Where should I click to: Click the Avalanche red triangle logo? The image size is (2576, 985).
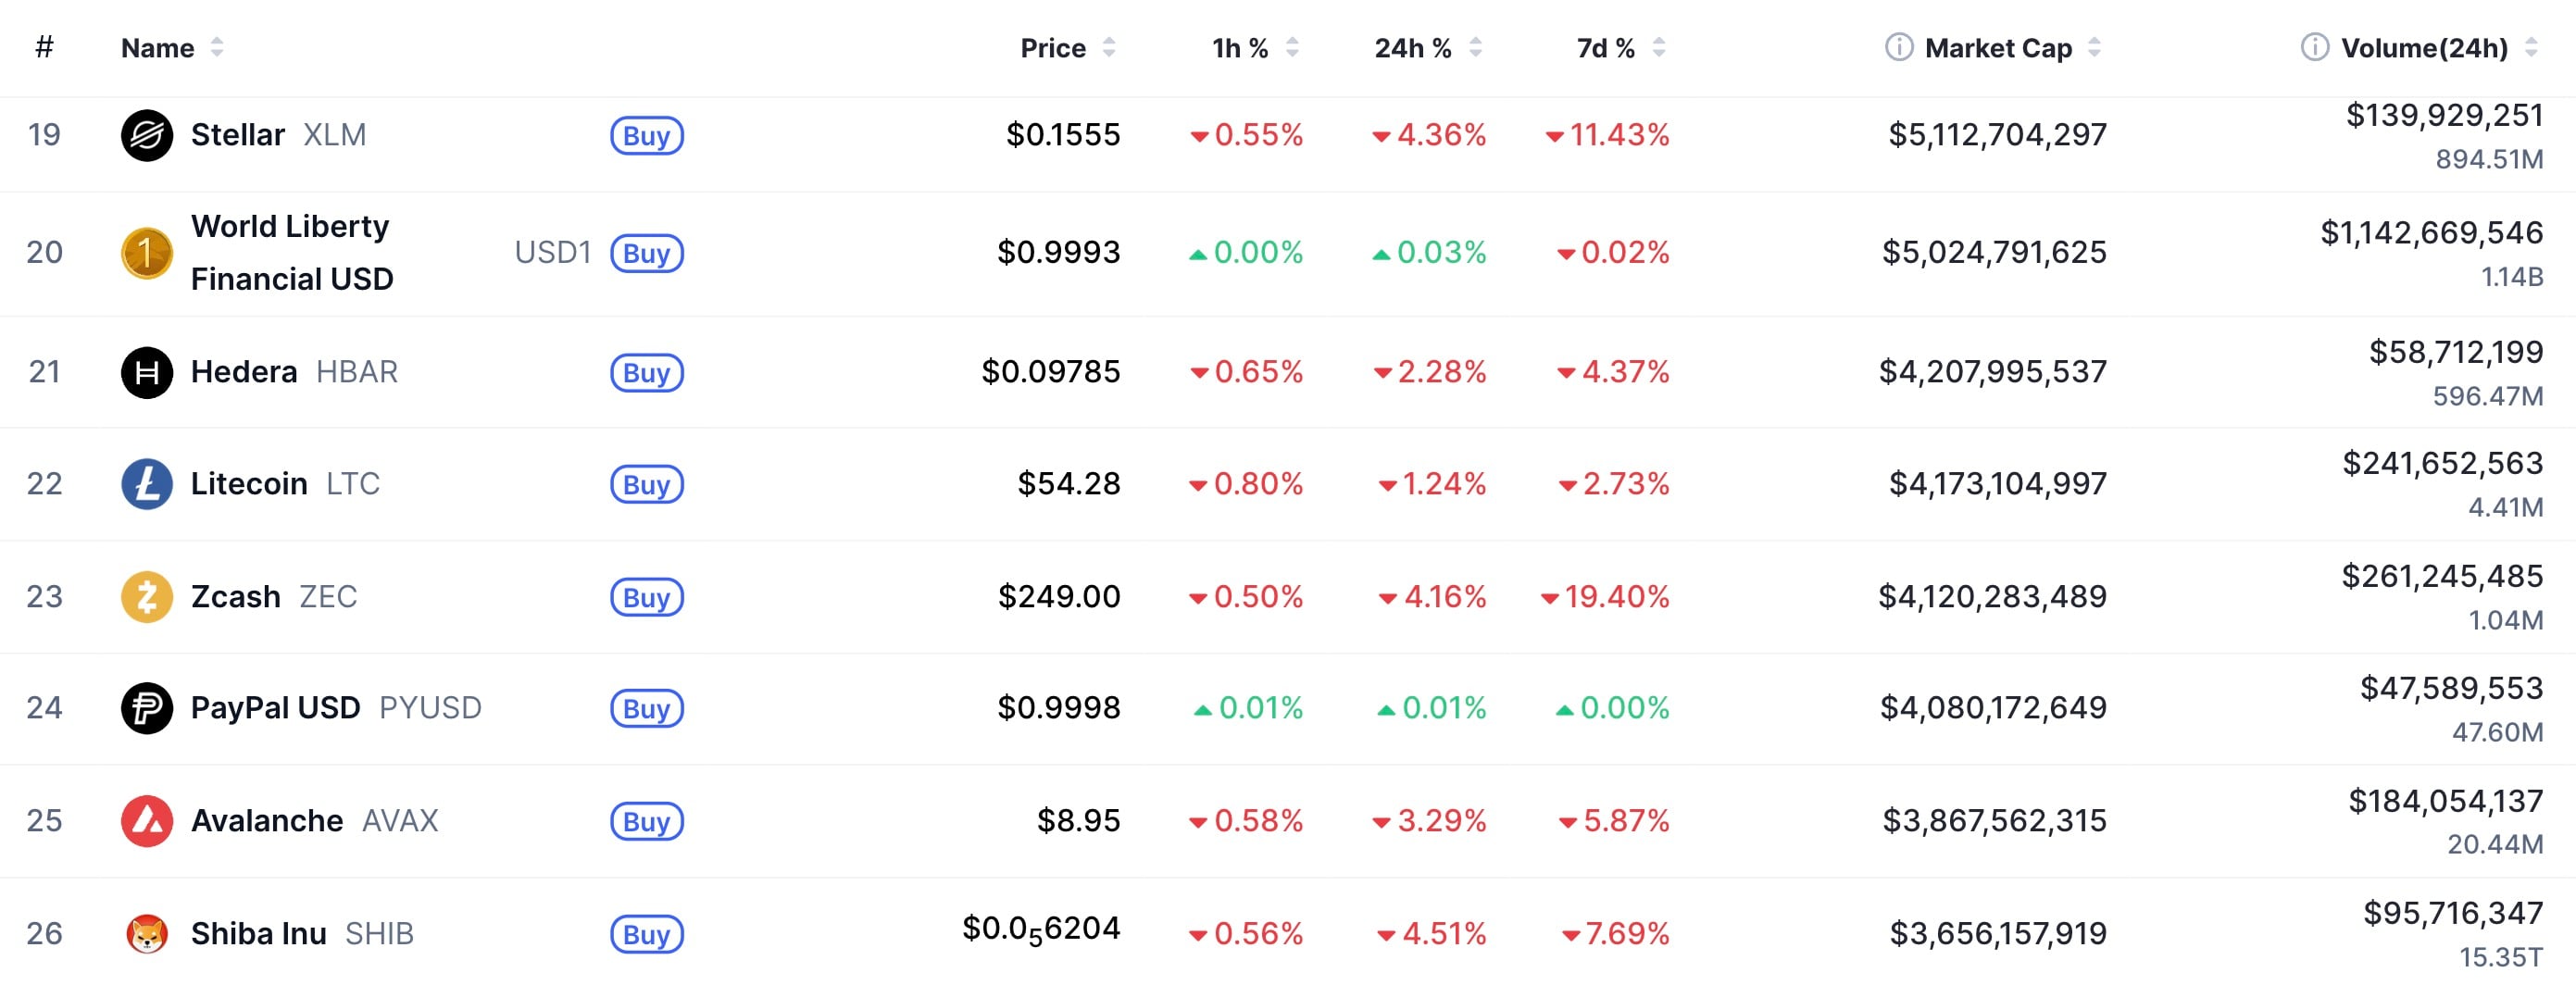click(148, 821)
